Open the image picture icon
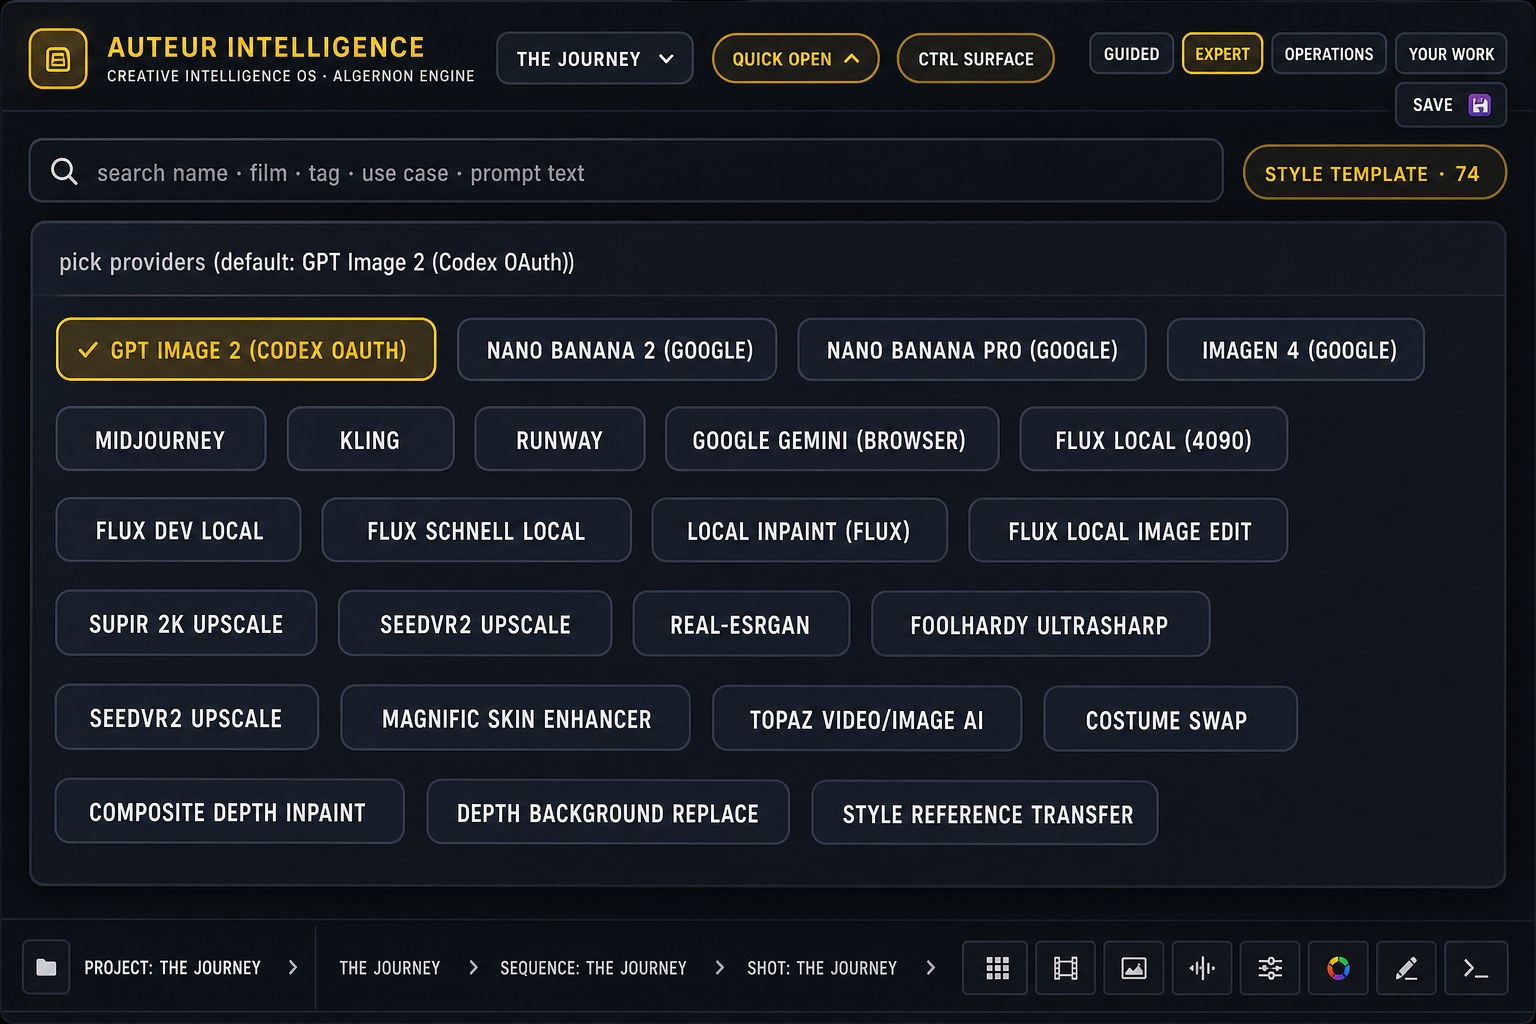Screen dimensions: 1536x1024 (1133, 967)
